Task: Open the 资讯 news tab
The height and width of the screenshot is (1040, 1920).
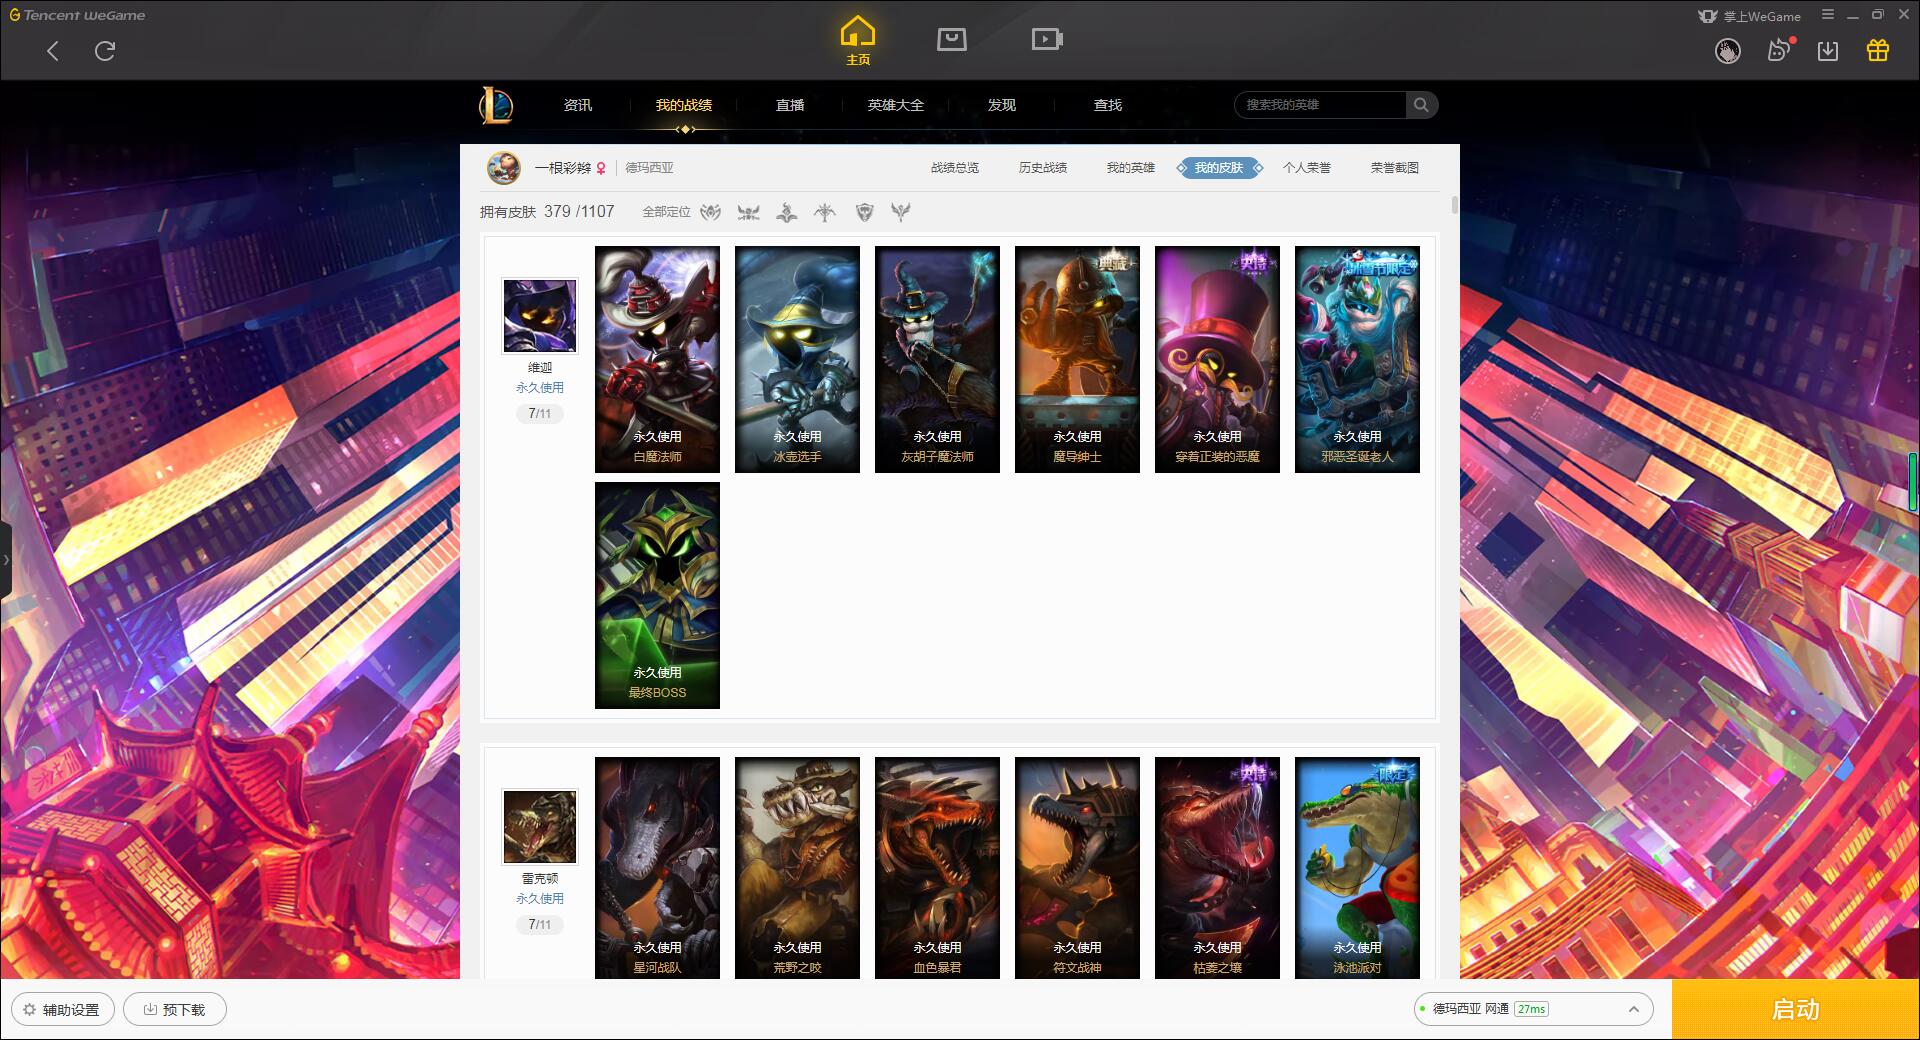Action: pyautogui.click(x=577, y=105)
